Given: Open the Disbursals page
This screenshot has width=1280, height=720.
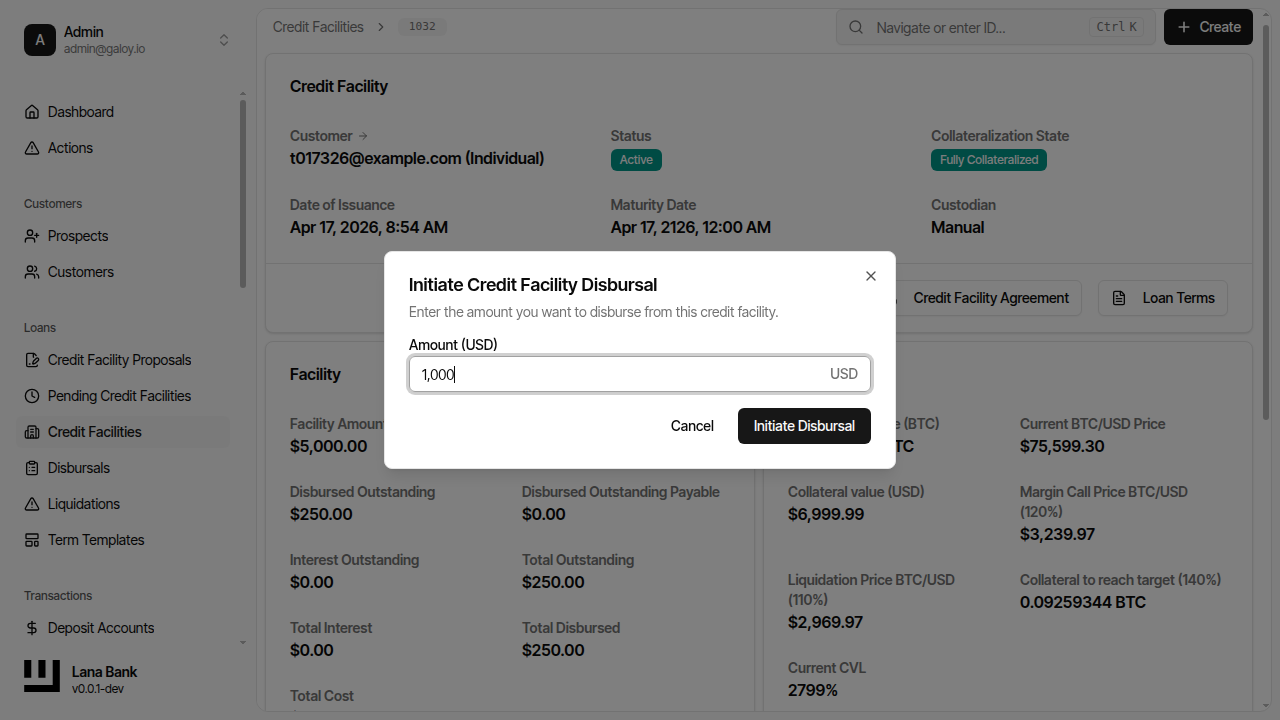Looking at the screenshot, I should (x=79, y=467).
